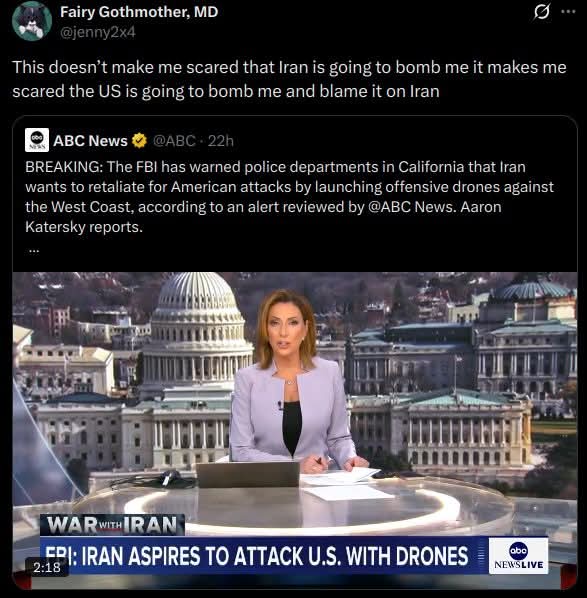Screen dimensions: 587x598
Task: Open the quoted post's BREAKING text body
Action: click(x=290, y=197)
